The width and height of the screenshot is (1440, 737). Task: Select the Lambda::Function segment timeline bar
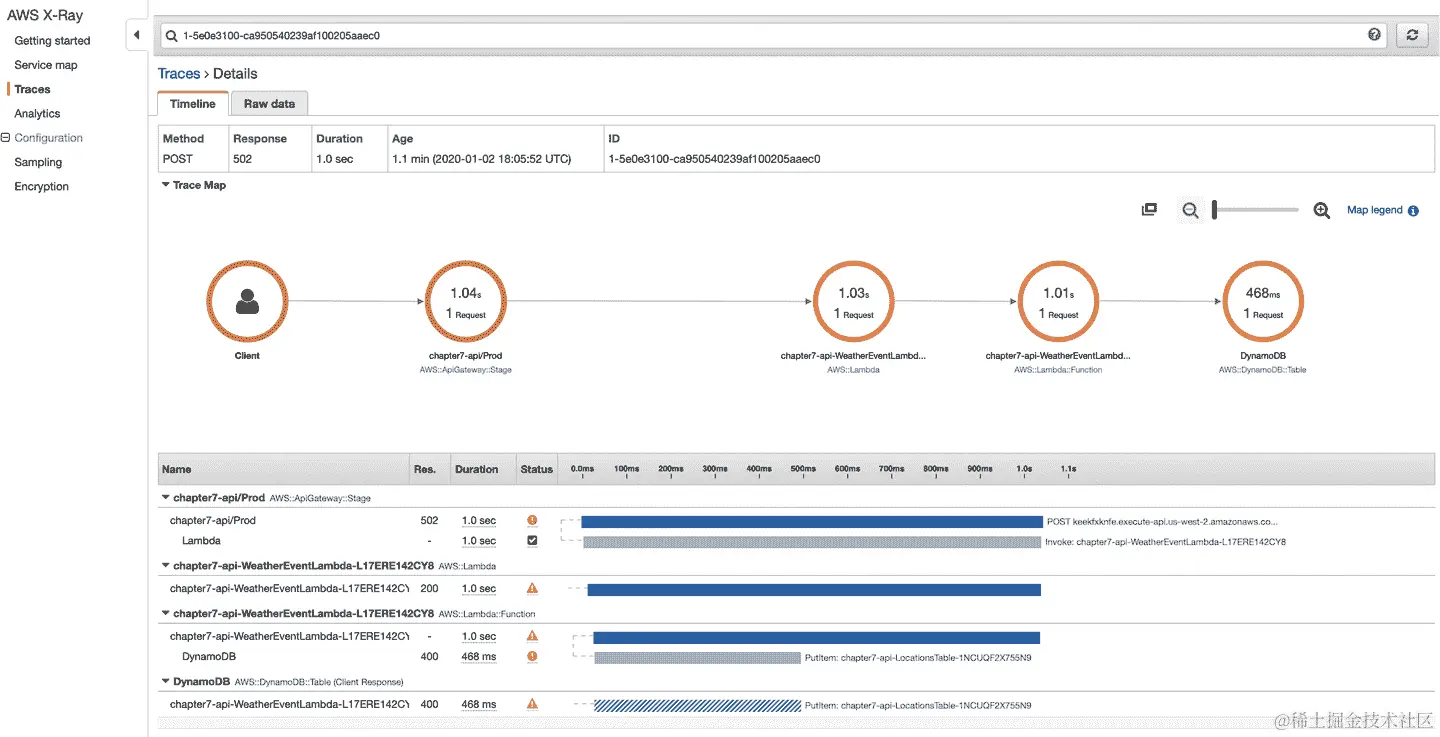(x=817, y=637)
